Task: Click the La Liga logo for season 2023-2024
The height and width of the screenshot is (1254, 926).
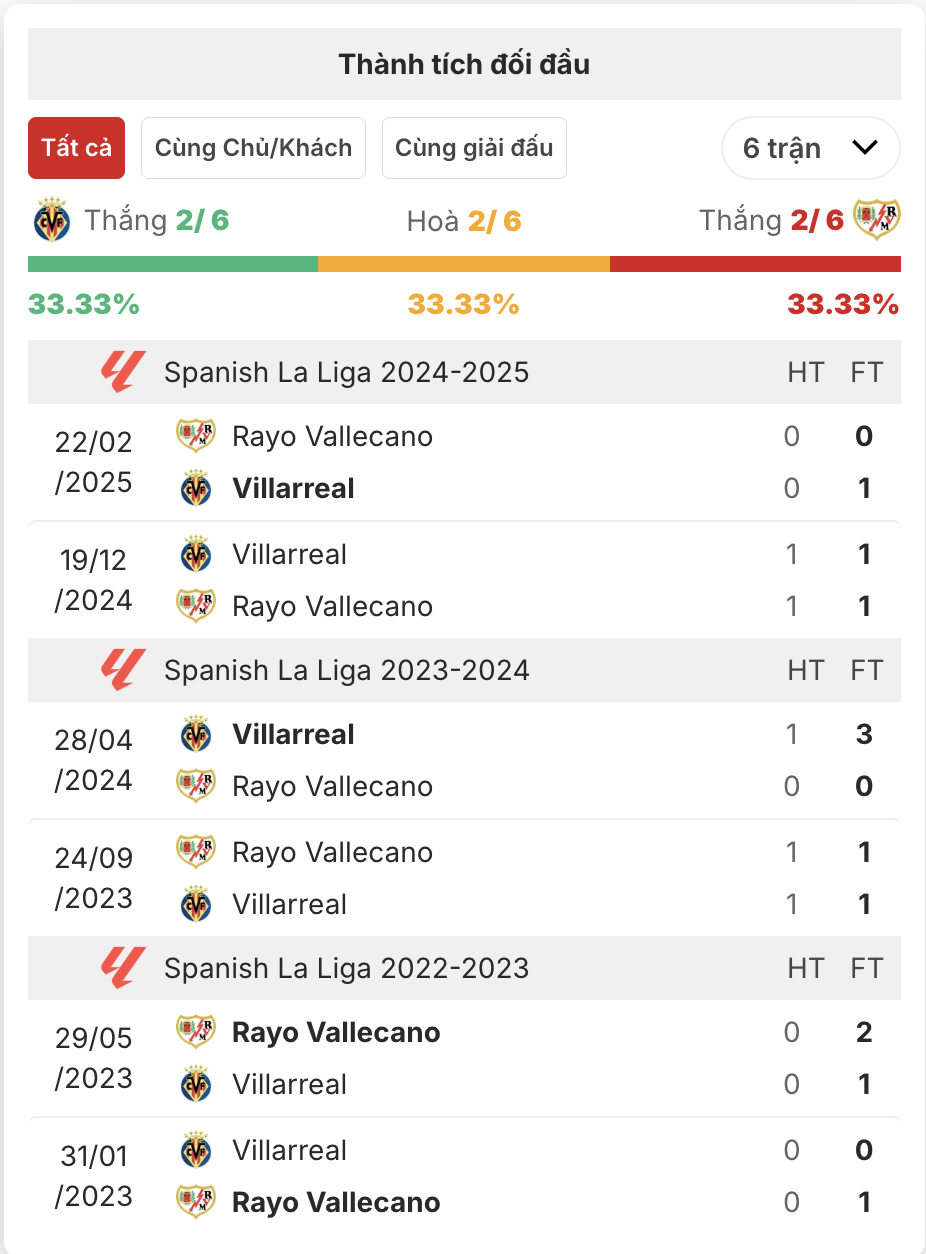Action: click(x=123, y=670)
